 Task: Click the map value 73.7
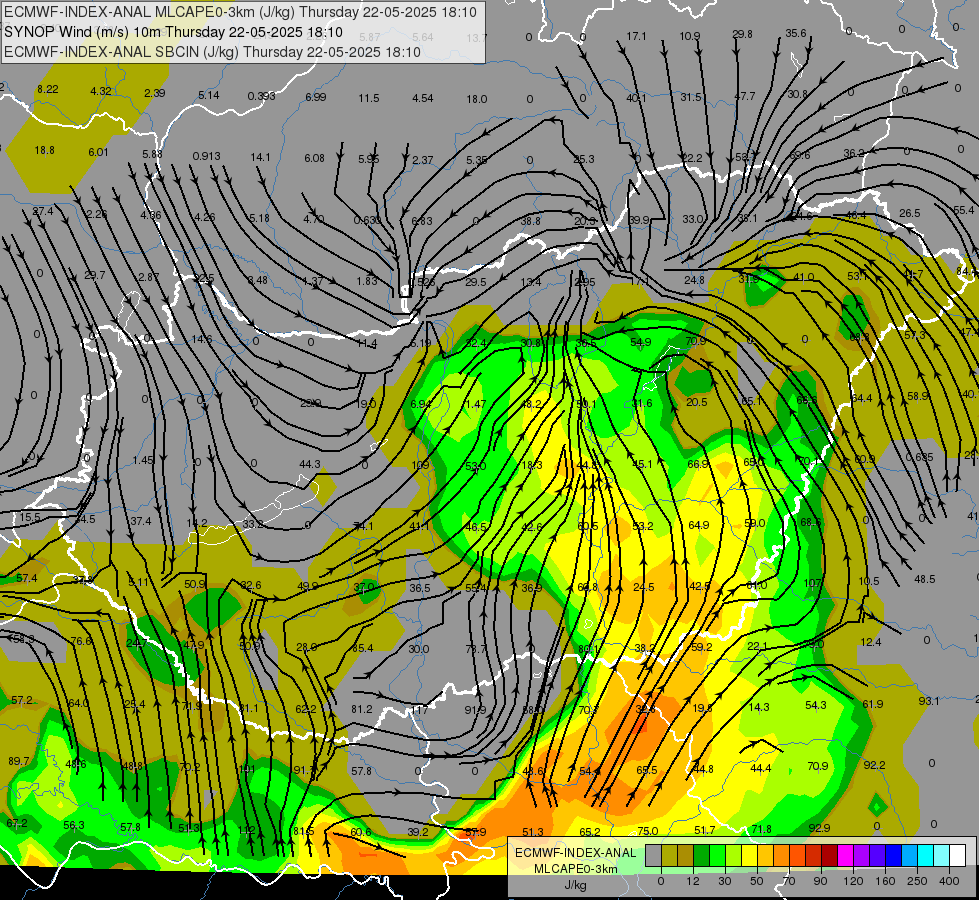point(475,650)
